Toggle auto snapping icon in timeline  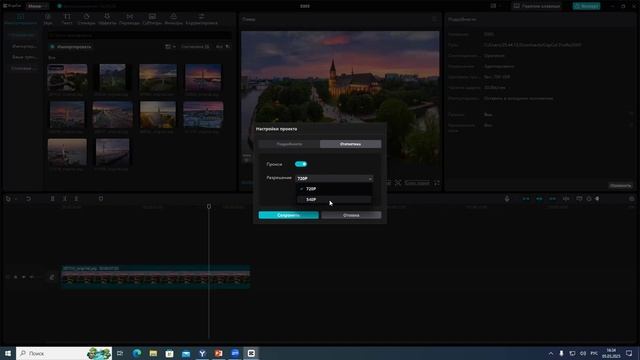(539, 199)
